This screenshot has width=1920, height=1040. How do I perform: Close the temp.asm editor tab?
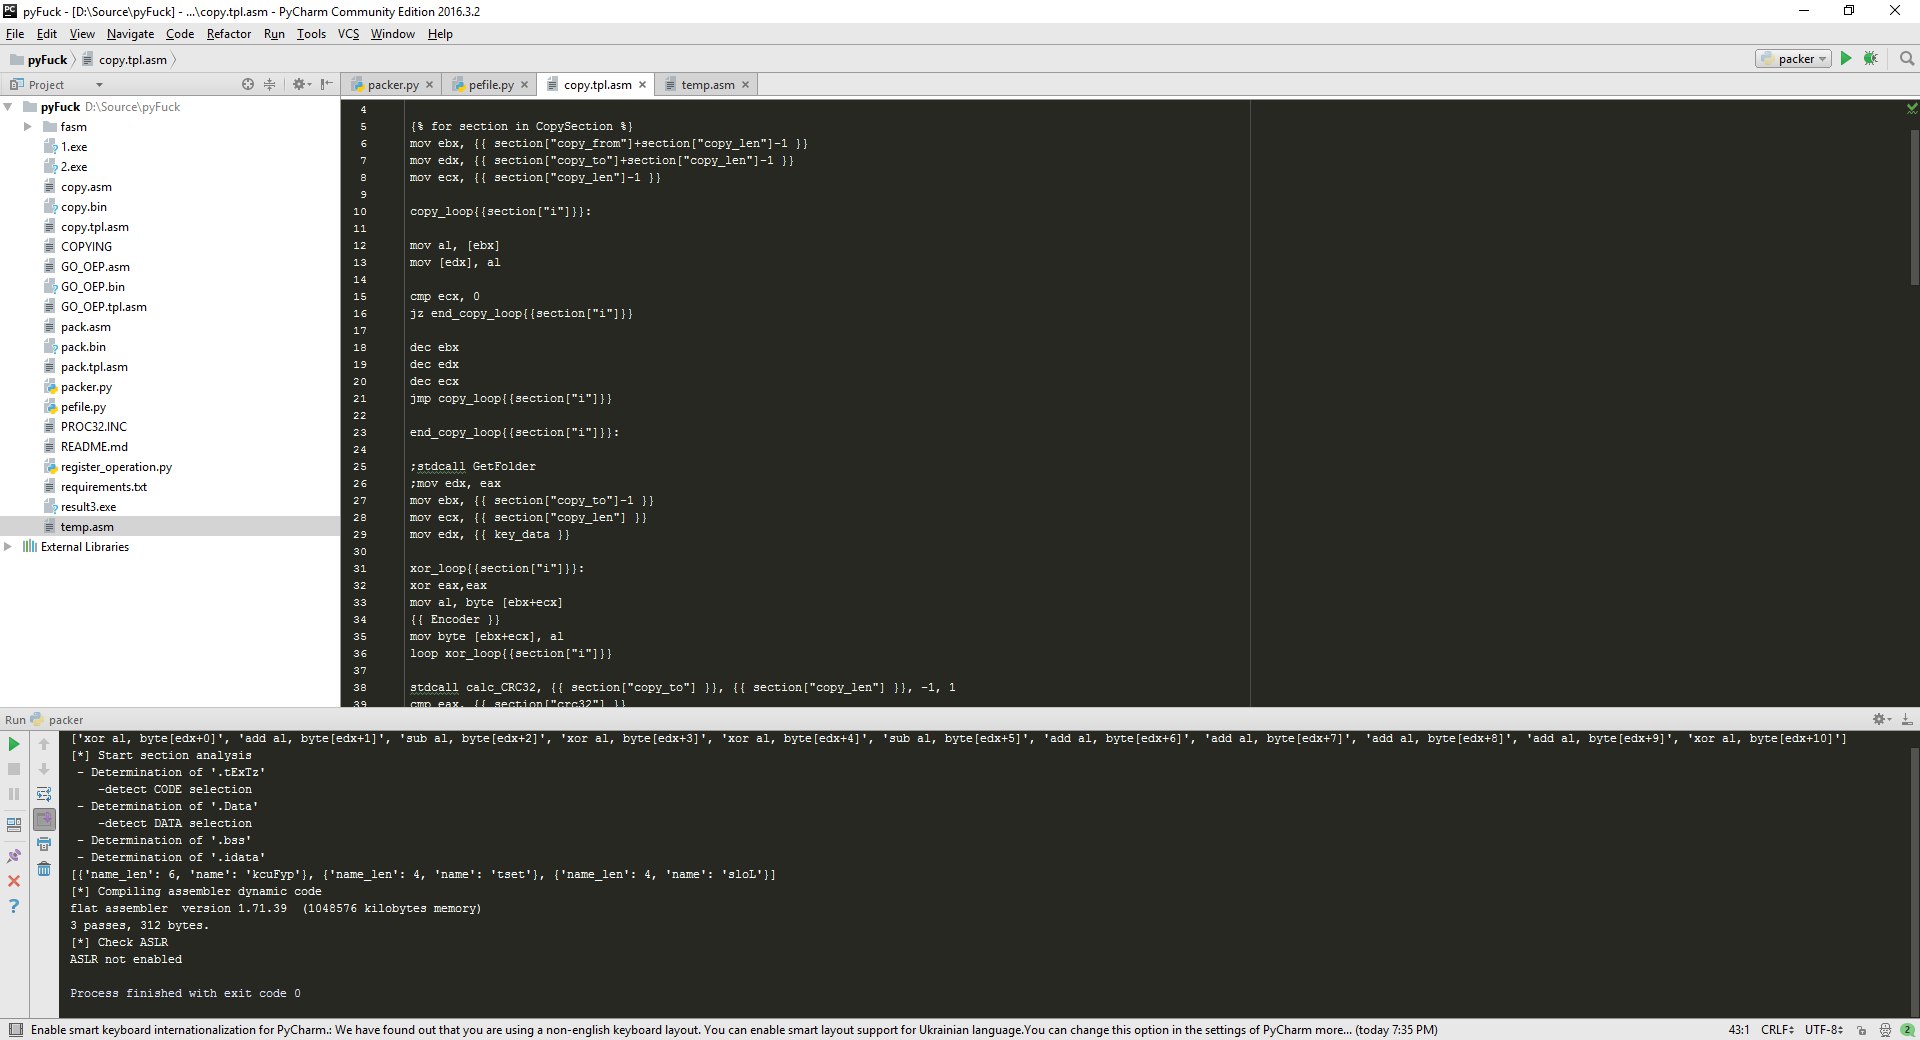tap(746, 85)
